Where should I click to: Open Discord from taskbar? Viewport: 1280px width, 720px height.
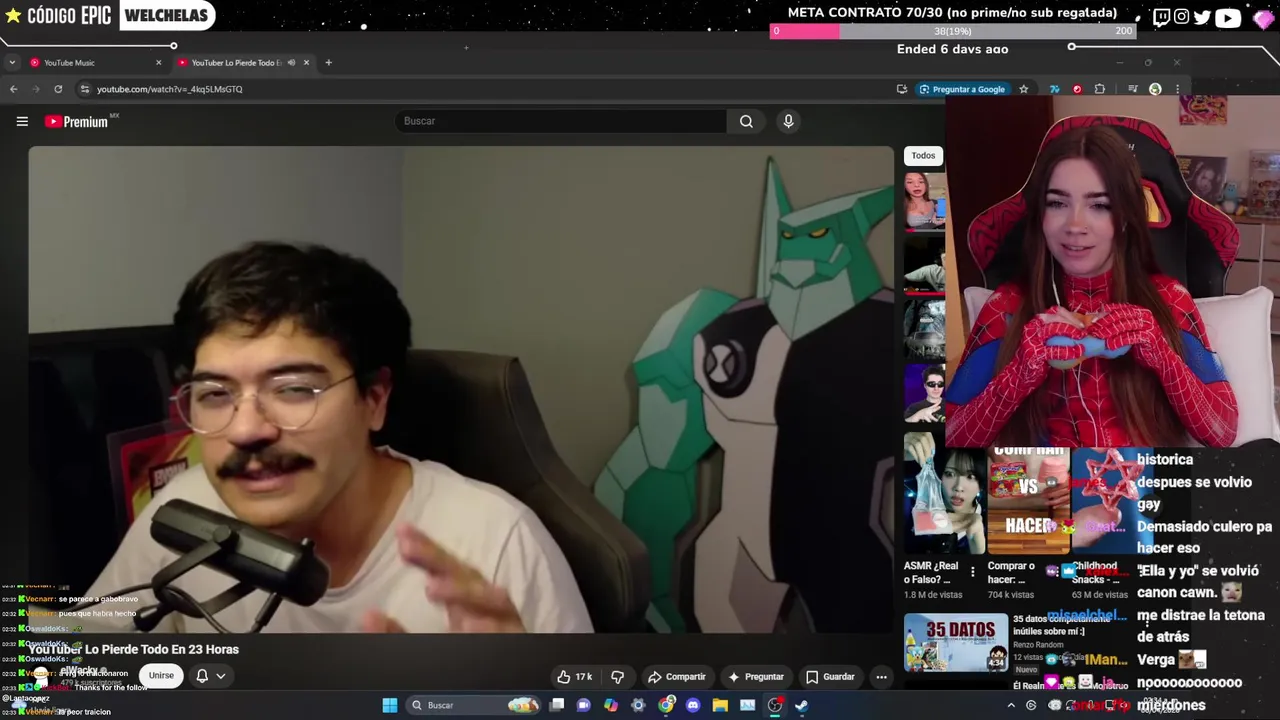pyautogui.click(x=693, y=705)
